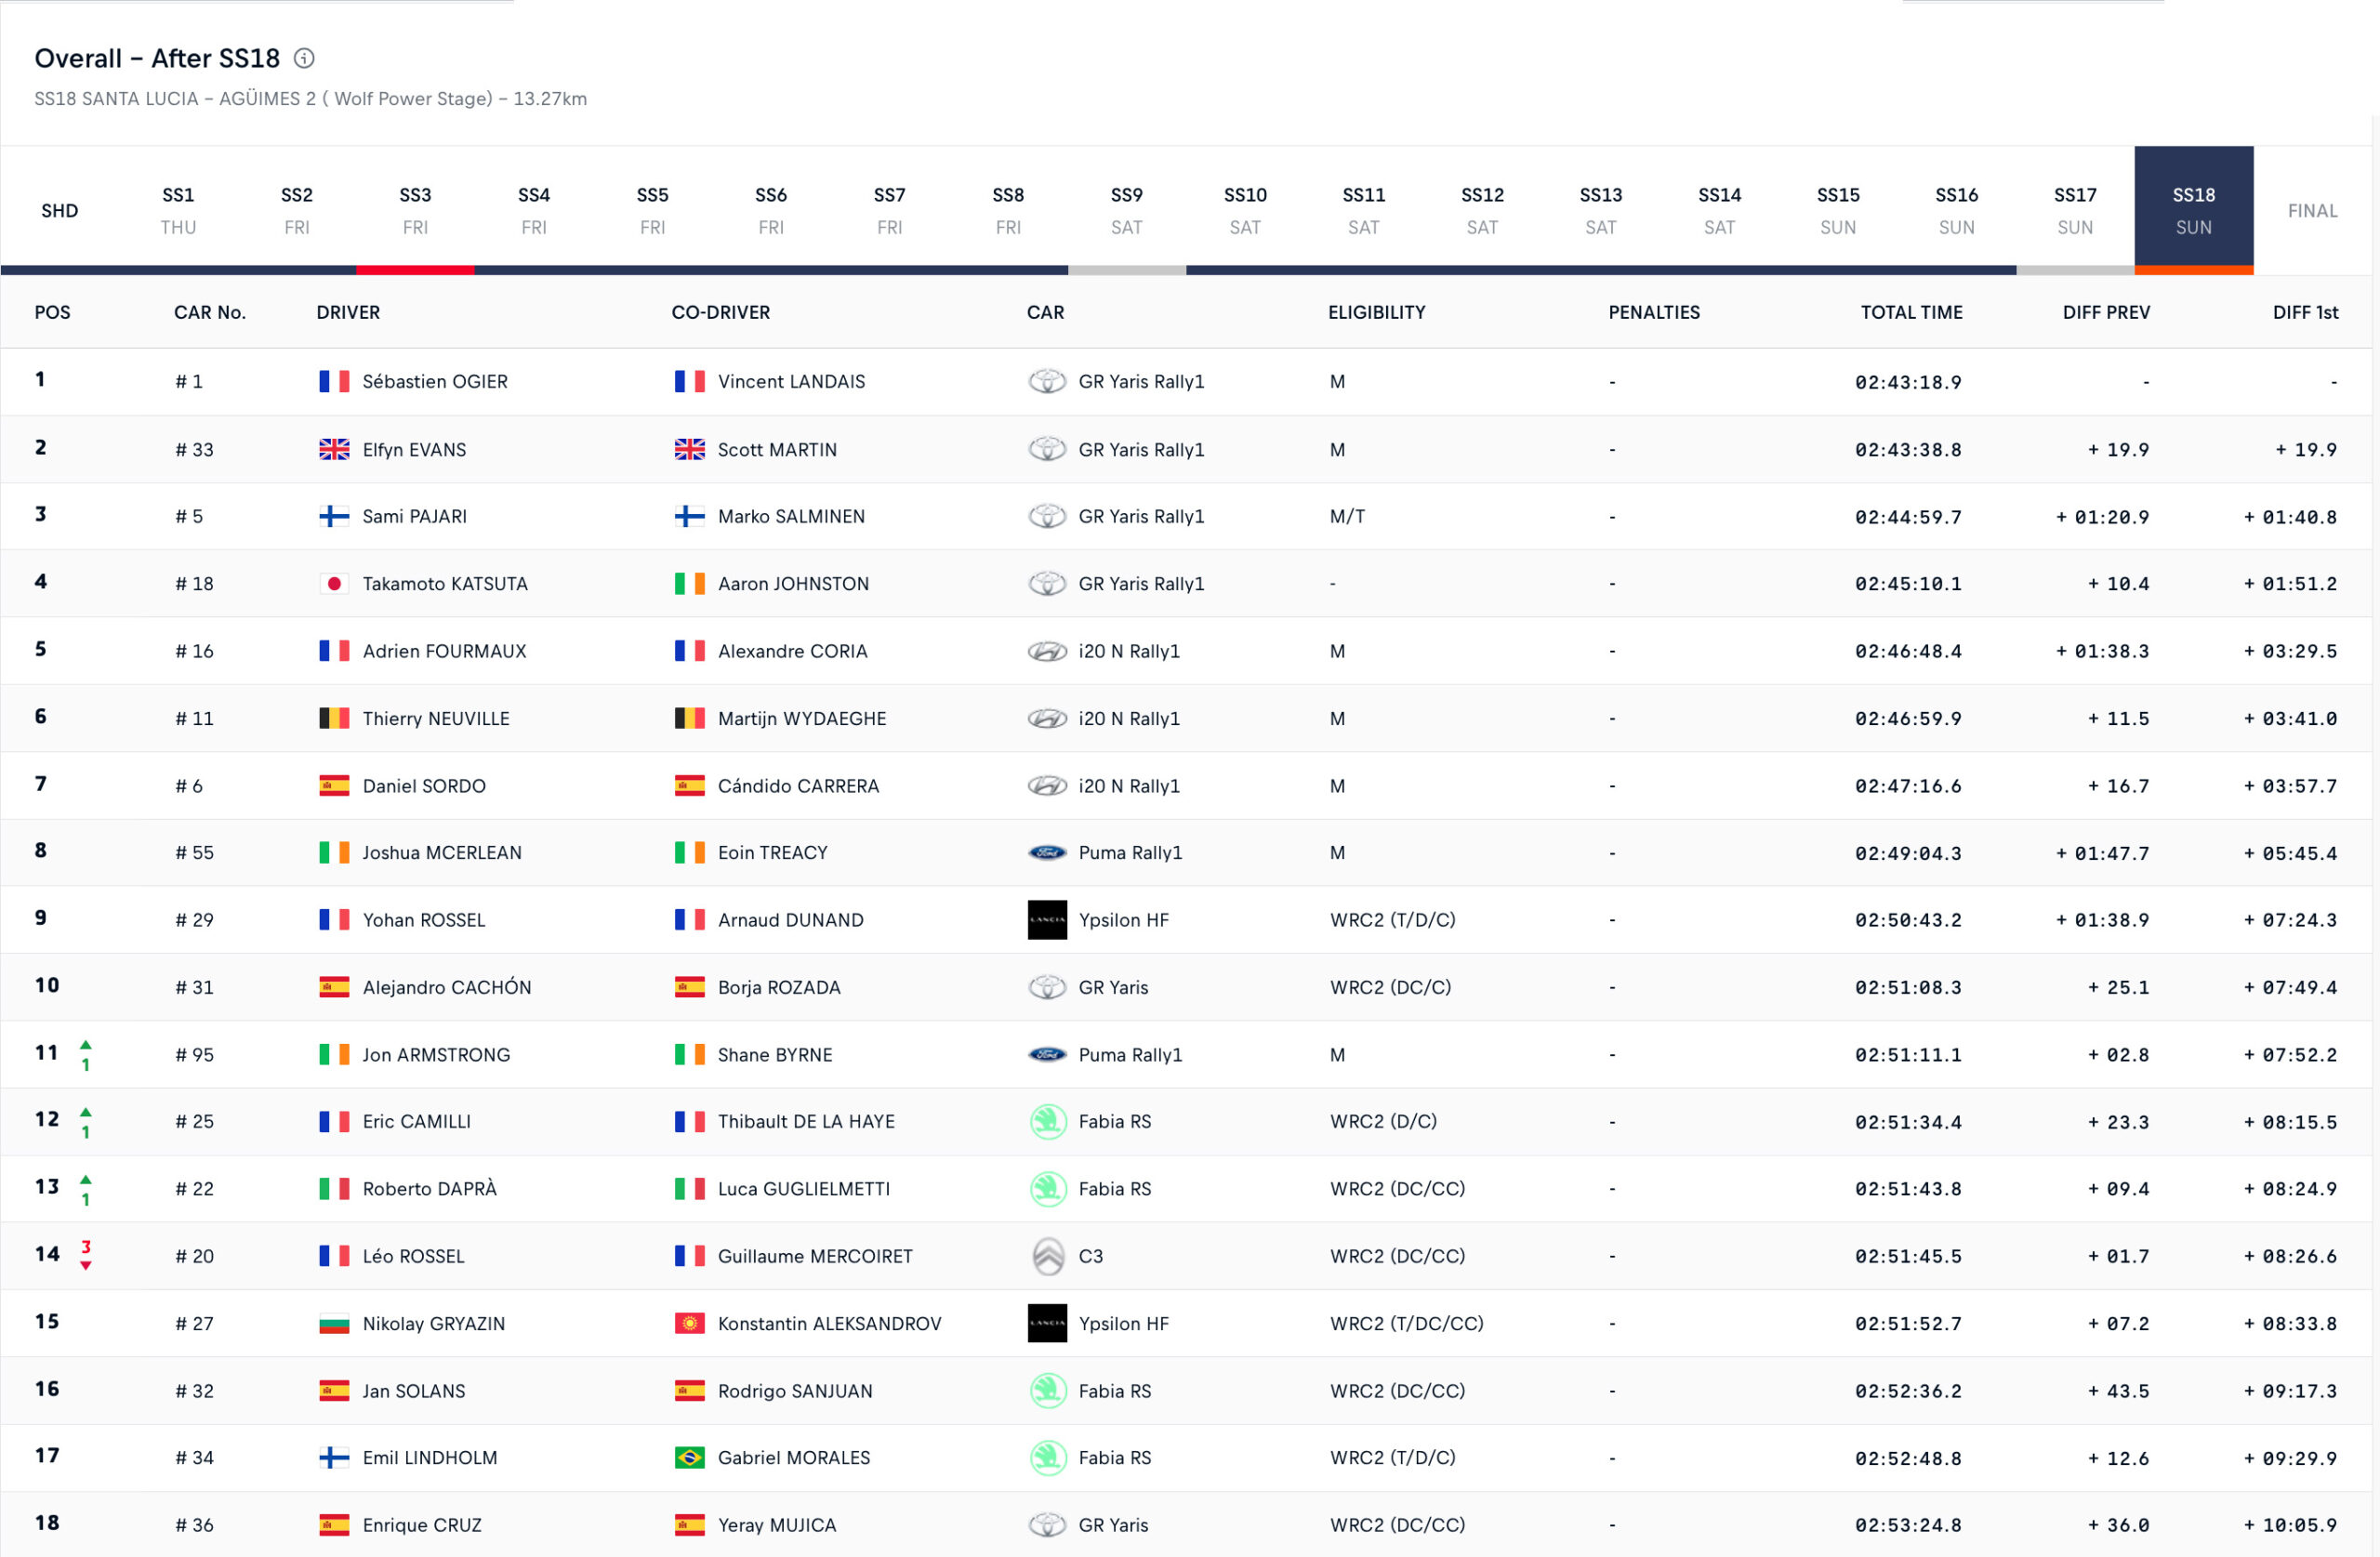Click the TOTAL TIME column header

point(1911,312)
